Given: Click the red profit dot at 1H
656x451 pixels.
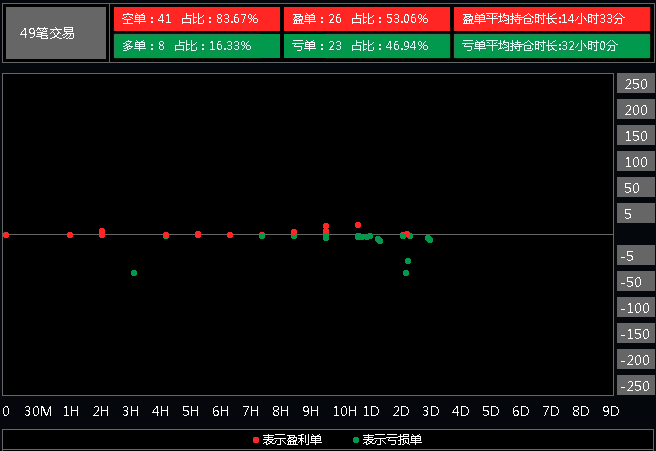Looking at the screenshot, I should [70, 235].
